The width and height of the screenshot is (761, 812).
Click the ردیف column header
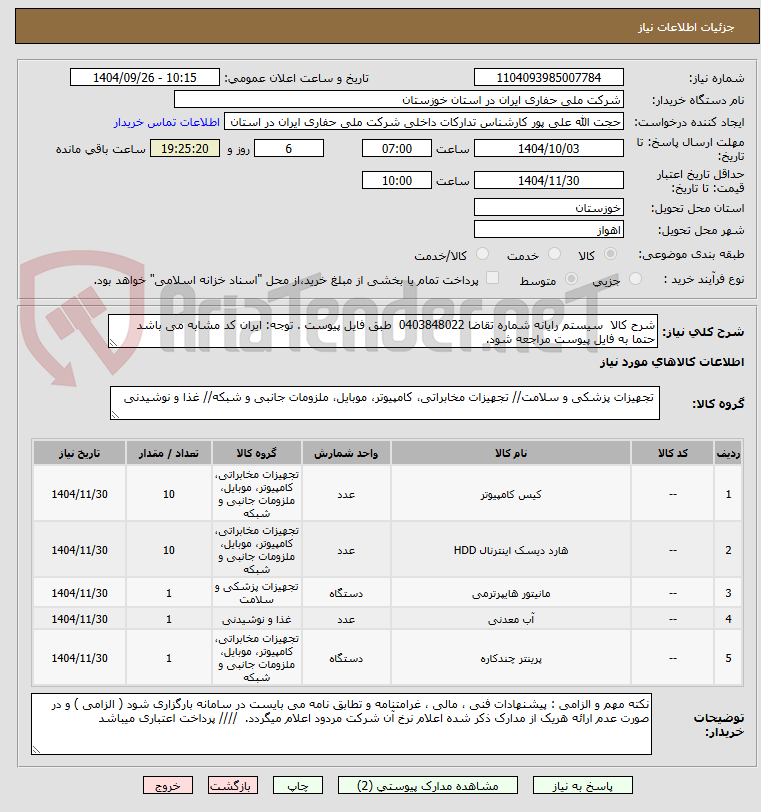728,453
